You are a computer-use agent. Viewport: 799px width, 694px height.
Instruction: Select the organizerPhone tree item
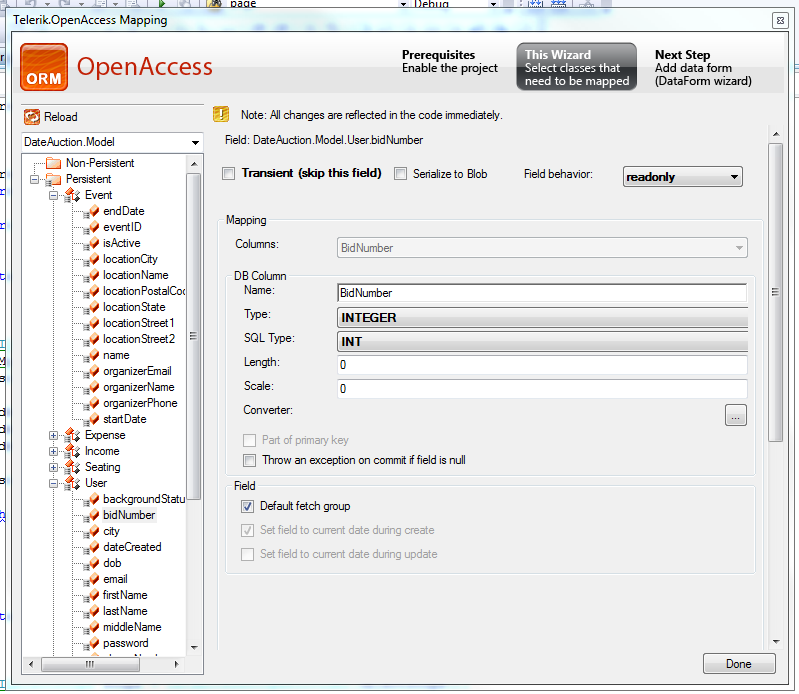[x=140, y=404]
